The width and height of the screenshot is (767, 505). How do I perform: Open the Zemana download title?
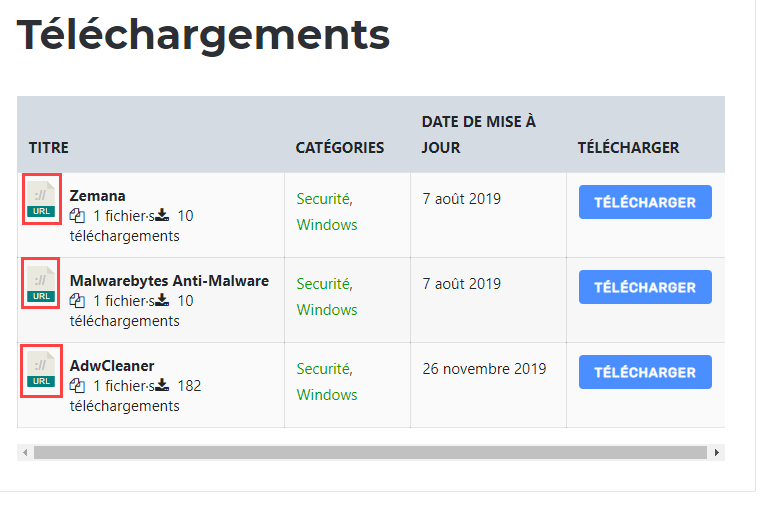[97, 196]
